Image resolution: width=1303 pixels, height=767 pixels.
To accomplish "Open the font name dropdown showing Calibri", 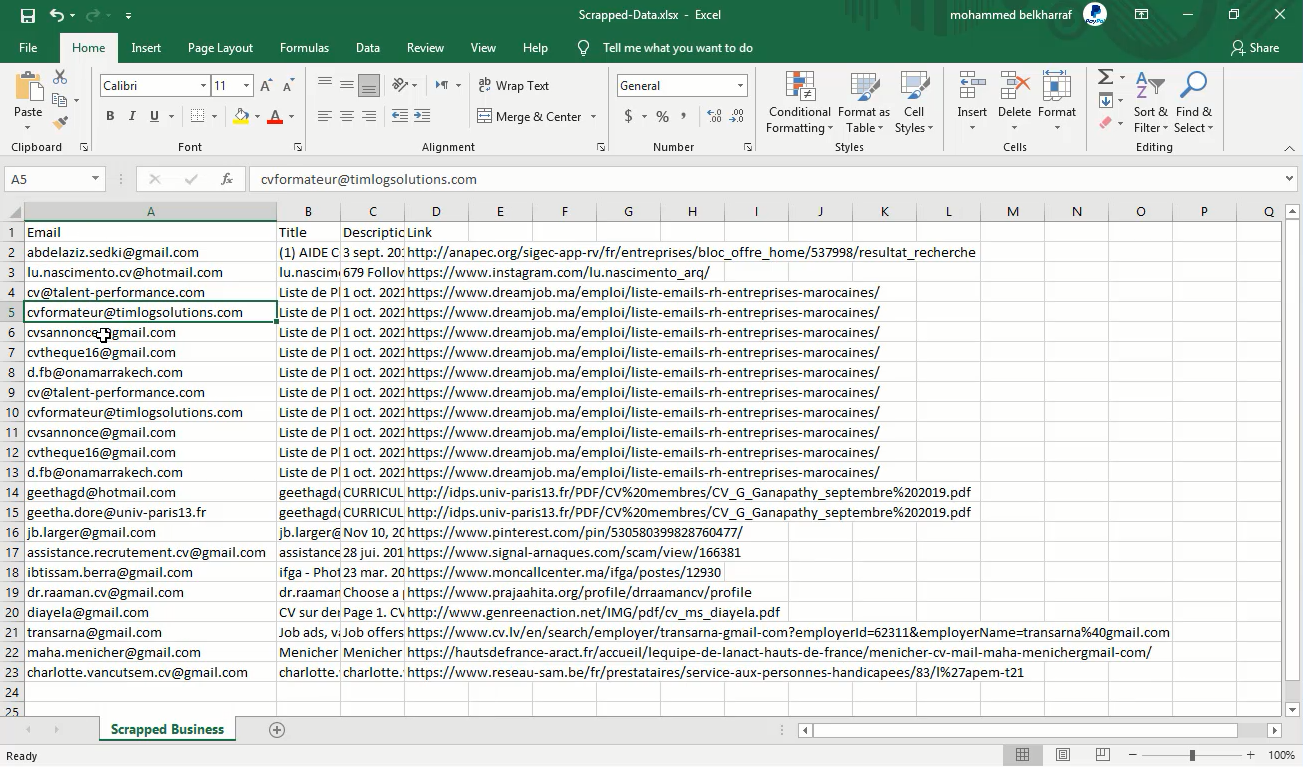I will [203, 86].
